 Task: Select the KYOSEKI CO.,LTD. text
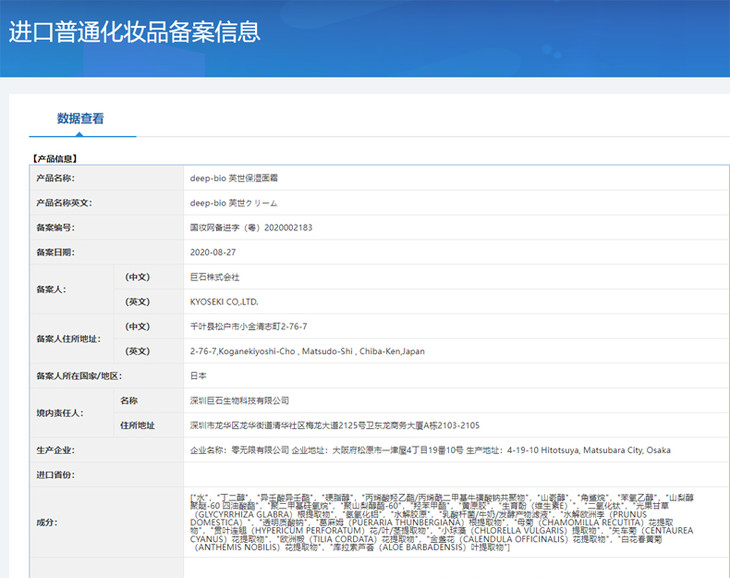pyautogui.click(x=224, y=301)
